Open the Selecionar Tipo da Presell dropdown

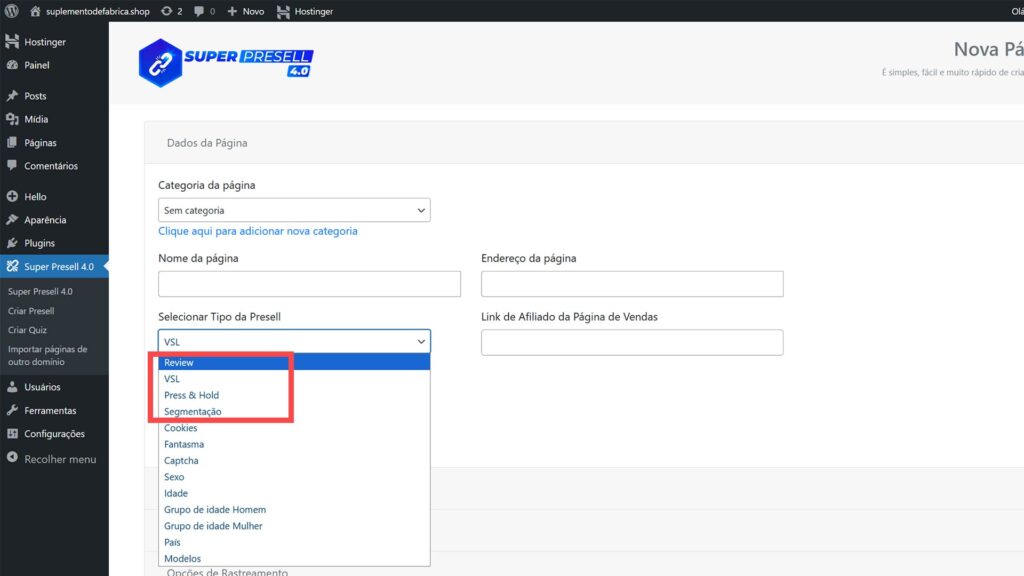[x=293, y=340]
